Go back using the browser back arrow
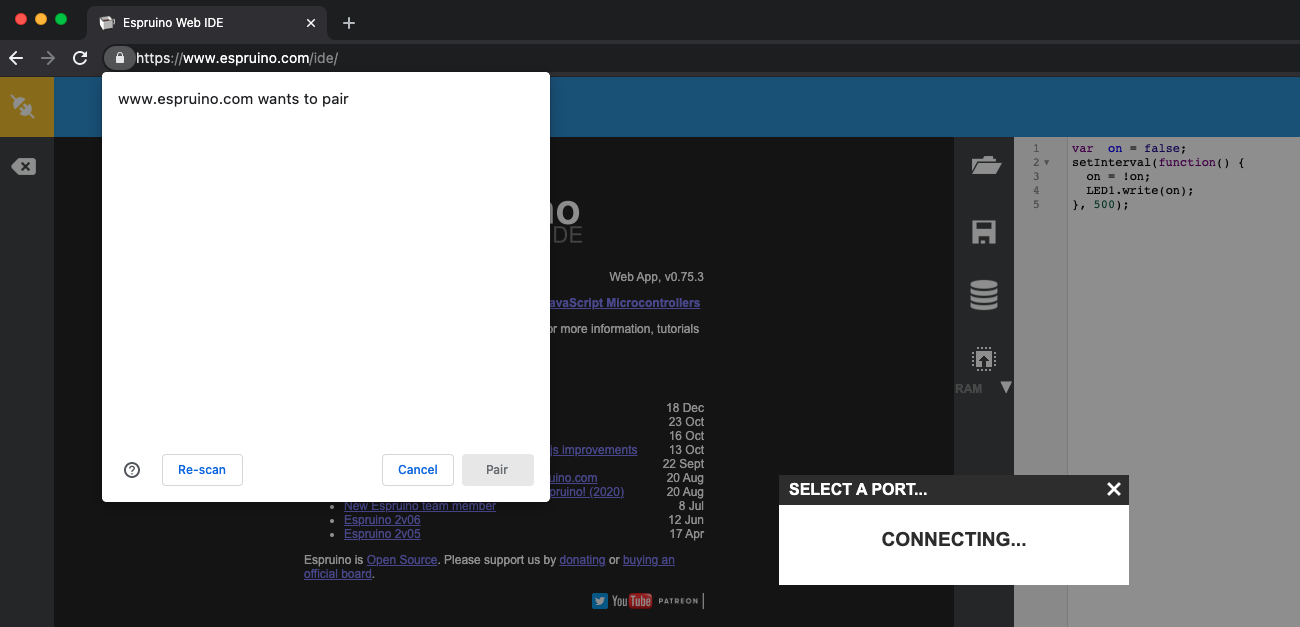Image resolution: width=1300 pixels, height=627 pixels. tap(16, 58)
